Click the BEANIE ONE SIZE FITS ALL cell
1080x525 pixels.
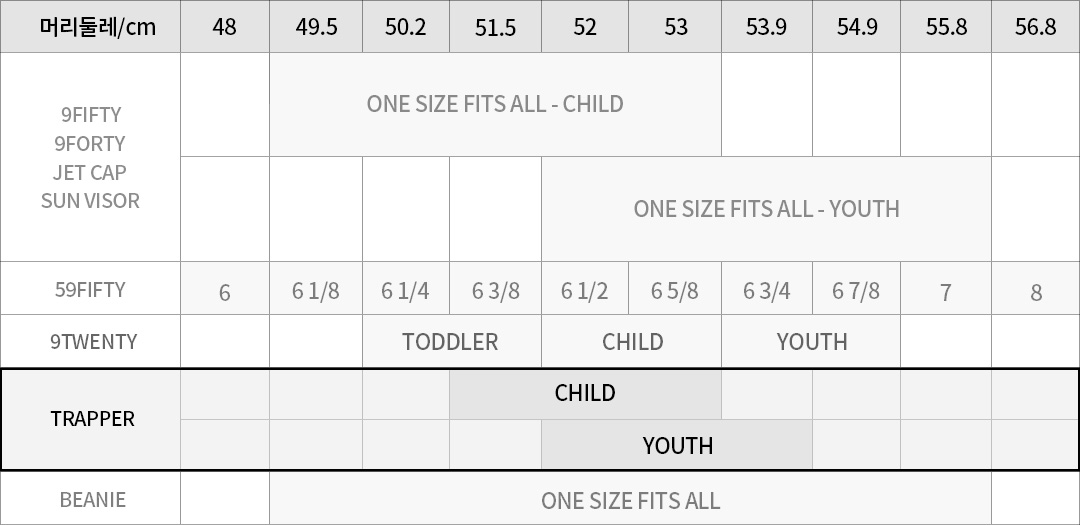pyautogui.click(x=630, y=500)
